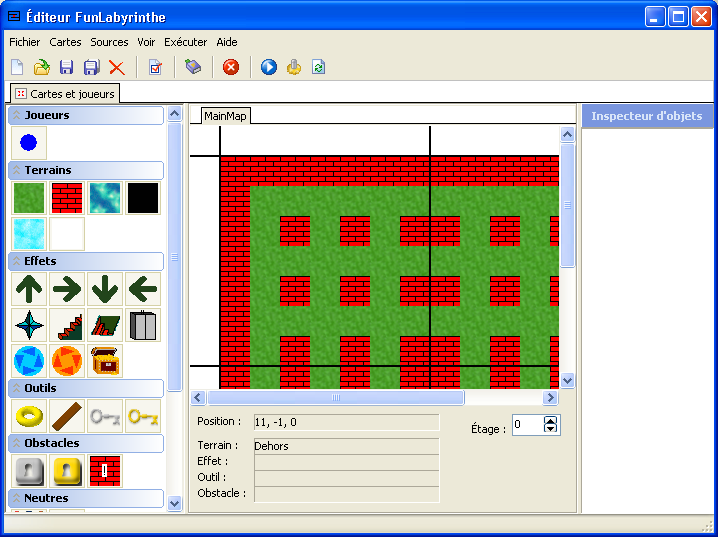This screenshot has width=718, height=537.
Task: Open the Fichier menu
Action: 25,42
